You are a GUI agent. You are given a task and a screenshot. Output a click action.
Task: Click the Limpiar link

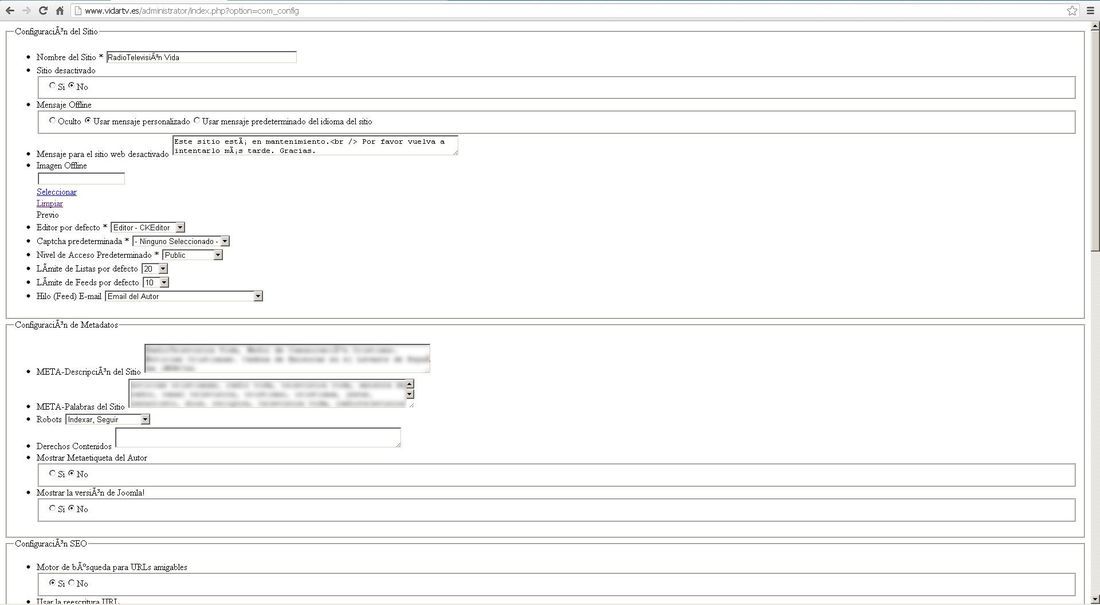pyautogui.click(x=50, y=204)
